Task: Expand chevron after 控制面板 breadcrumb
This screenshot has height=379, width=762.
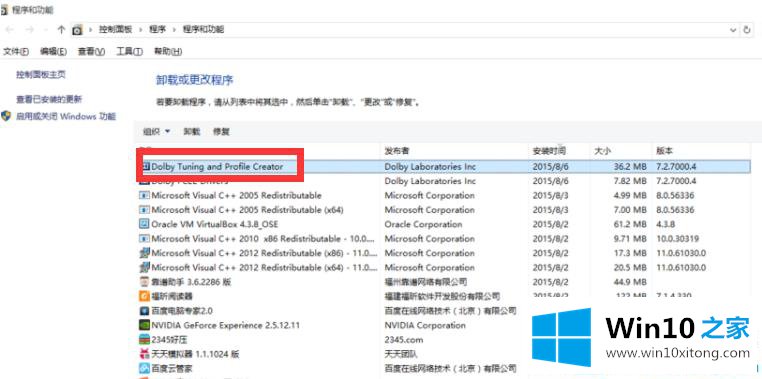Action: pyautogui.click(x=140, y=30)
